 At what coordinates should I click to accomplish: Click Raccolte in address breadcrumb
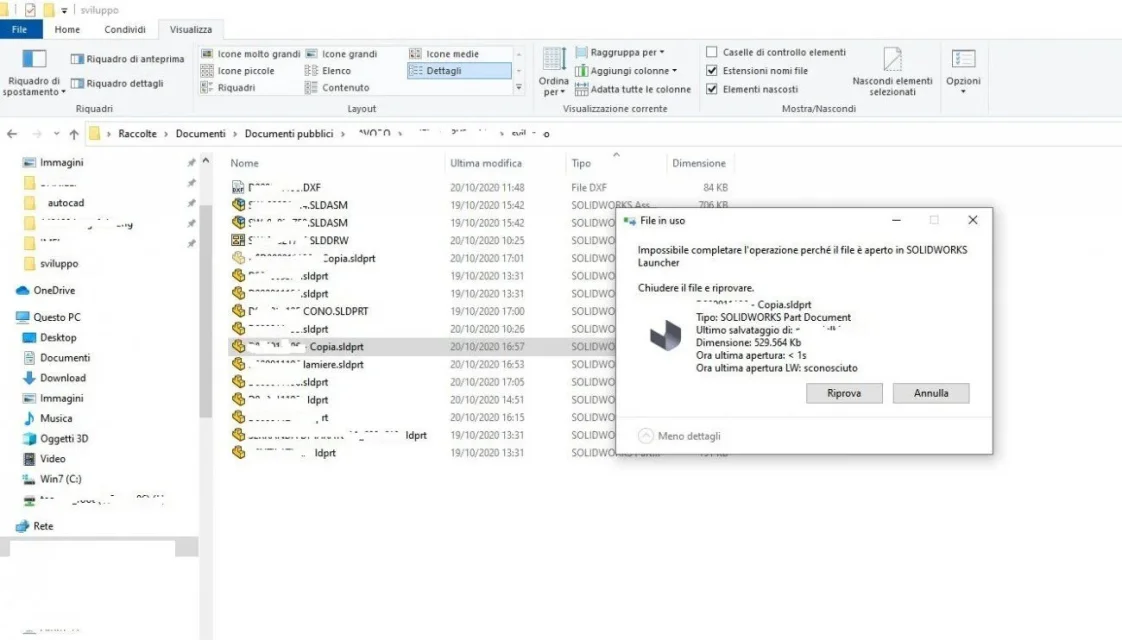[x=137, y=134]
